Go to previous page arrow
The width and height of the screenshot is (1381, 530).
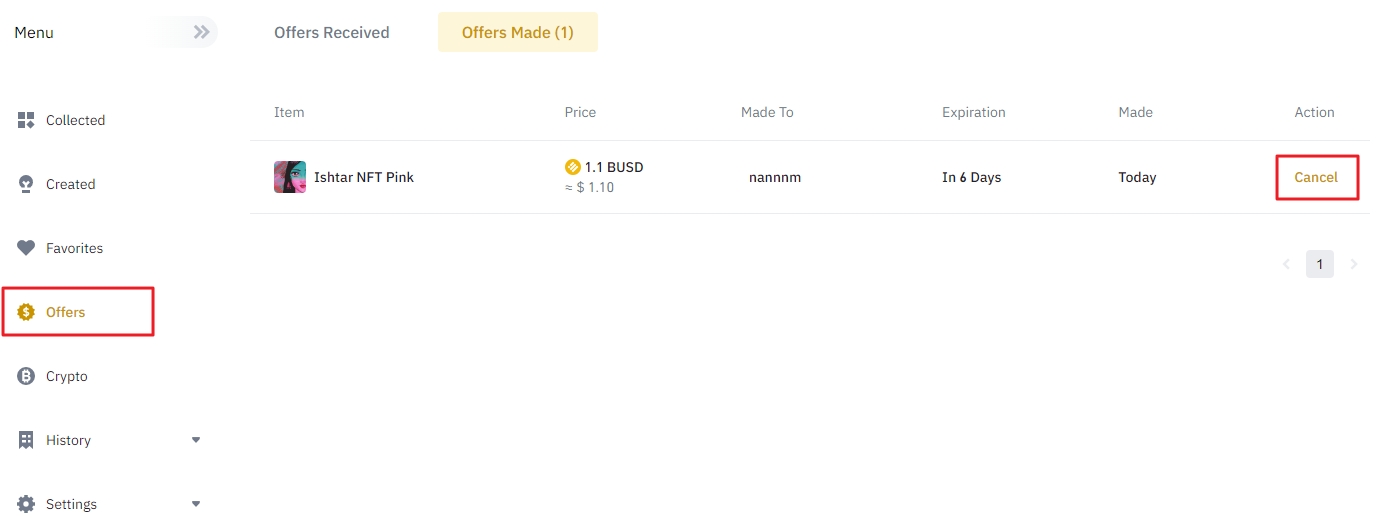click(x=1286, y=264)
